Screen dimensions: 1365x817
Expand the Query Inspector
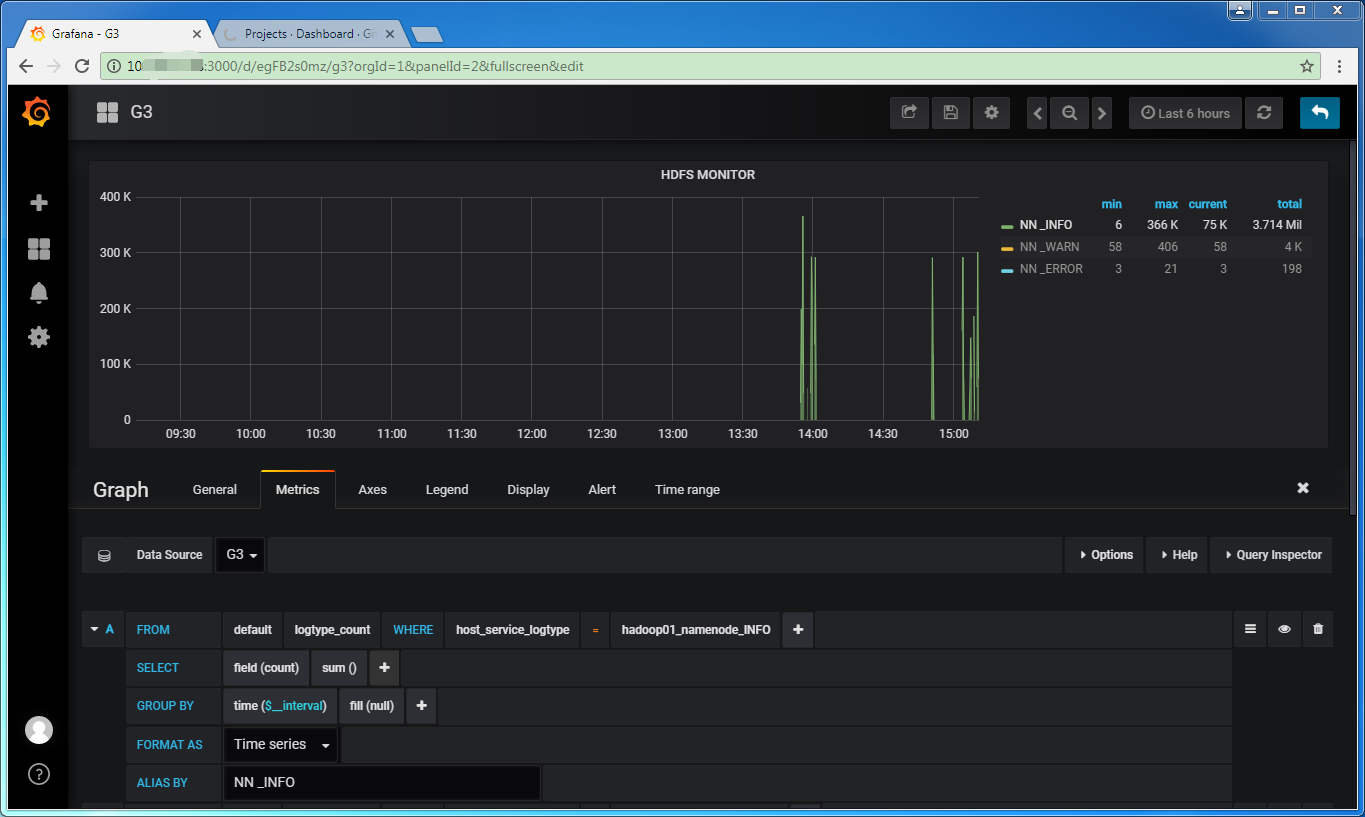coord(1271,555)
